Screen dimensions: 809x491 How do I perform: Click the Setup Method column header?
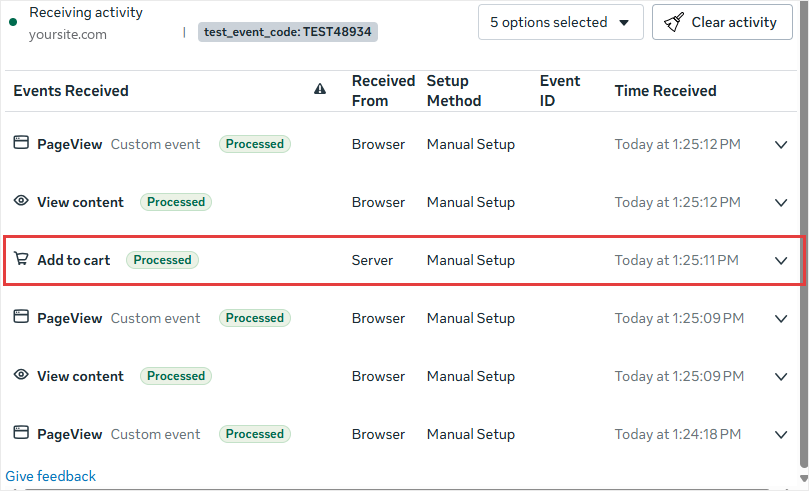(x=454, y=91)
